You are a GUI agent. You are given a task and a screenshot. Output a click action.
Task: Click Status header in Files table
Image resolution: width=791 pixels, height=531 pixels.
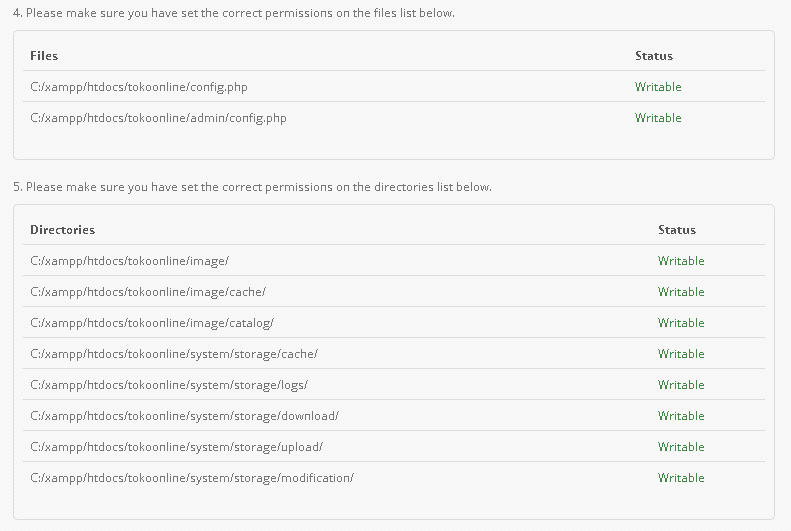pos(654,56)
